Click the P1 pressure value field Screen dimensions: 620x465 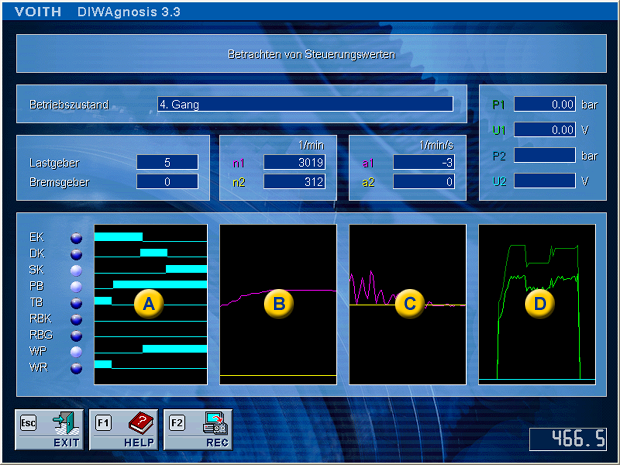545,104
